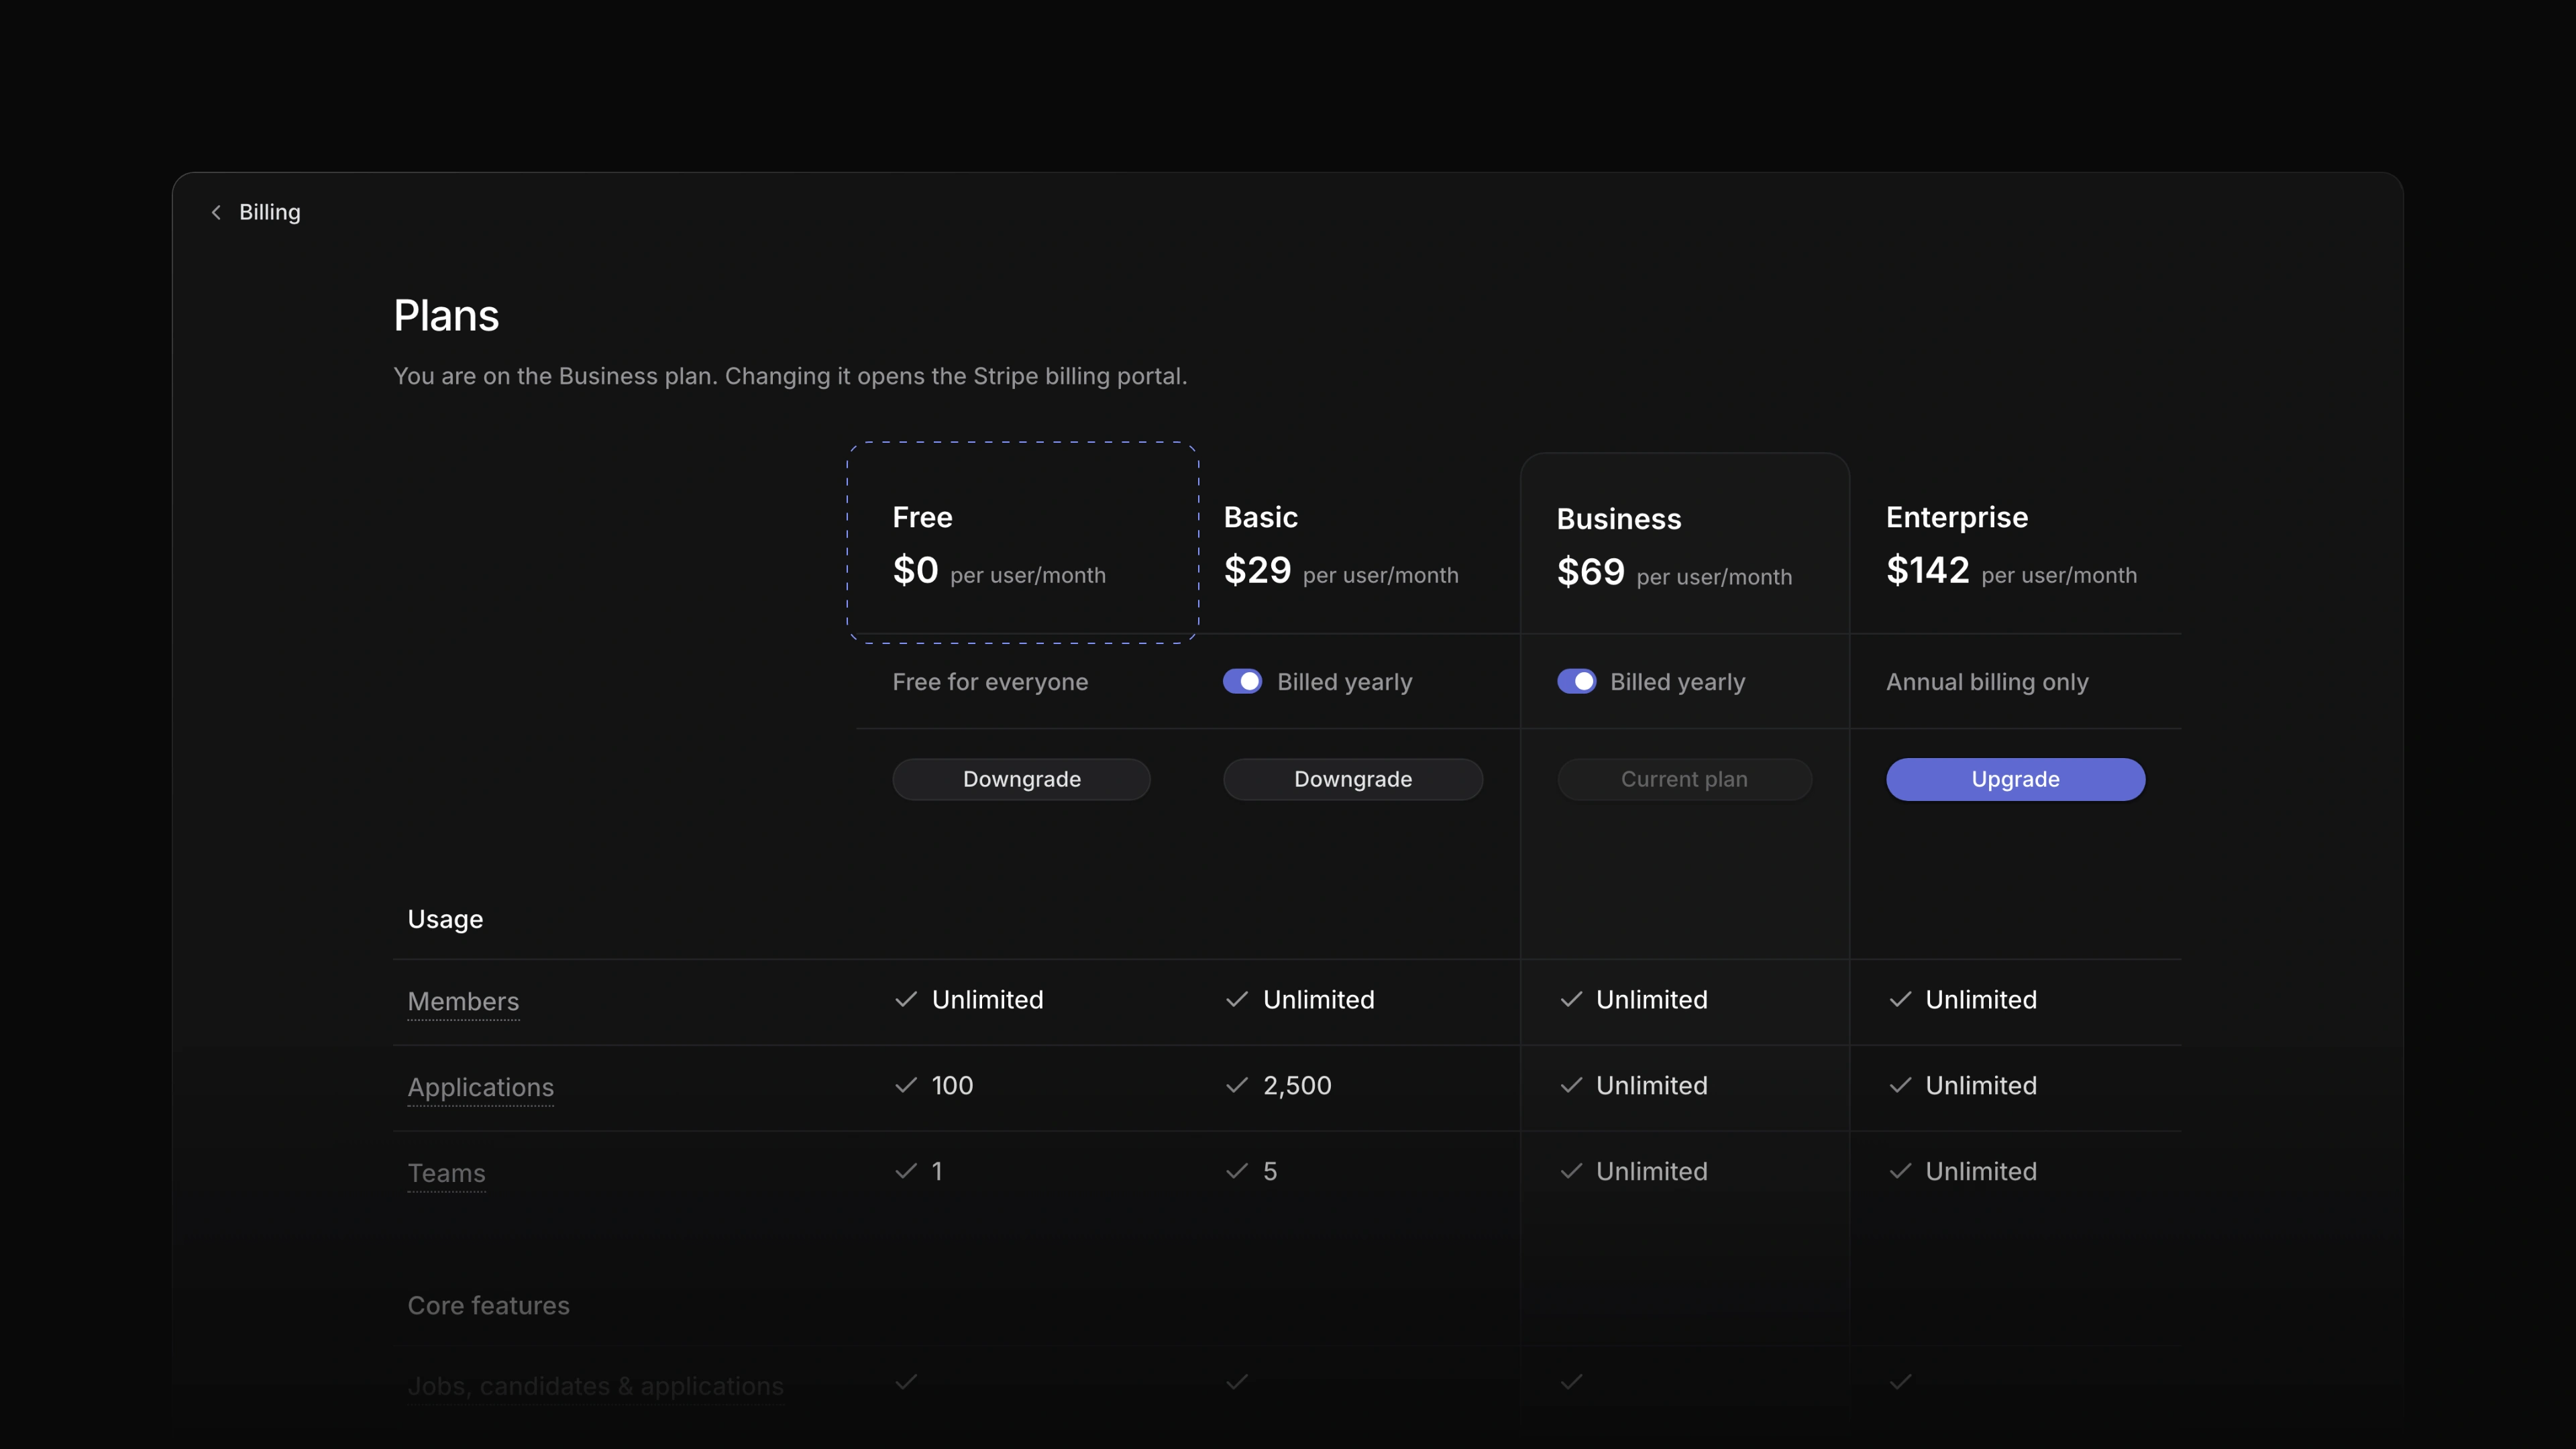Select the Free plan card header
This screenshot has height=1449, width=2576.
1022,542
